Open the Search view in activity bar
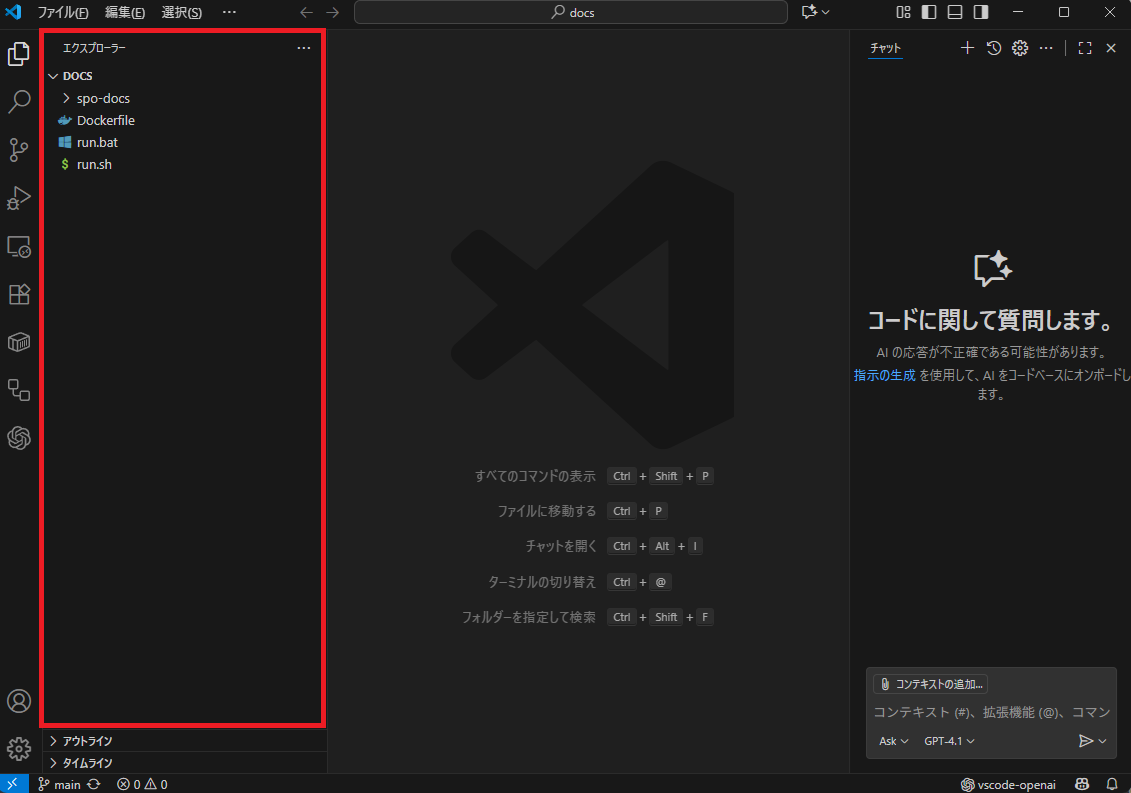The height and width of the screenshot is (793, 1131). coord(19,102)
